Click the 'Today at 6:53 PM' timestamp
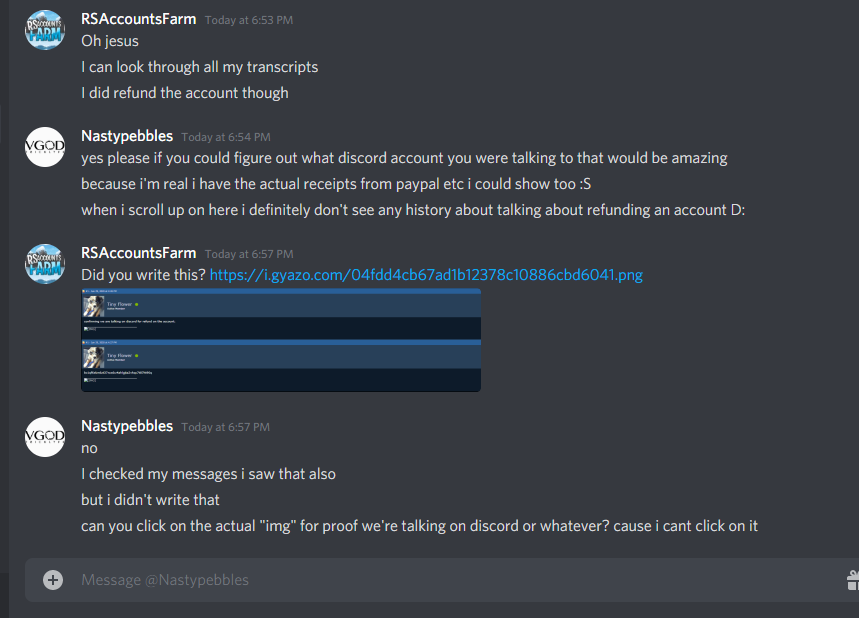859x618 pixels. pos(249,20)
